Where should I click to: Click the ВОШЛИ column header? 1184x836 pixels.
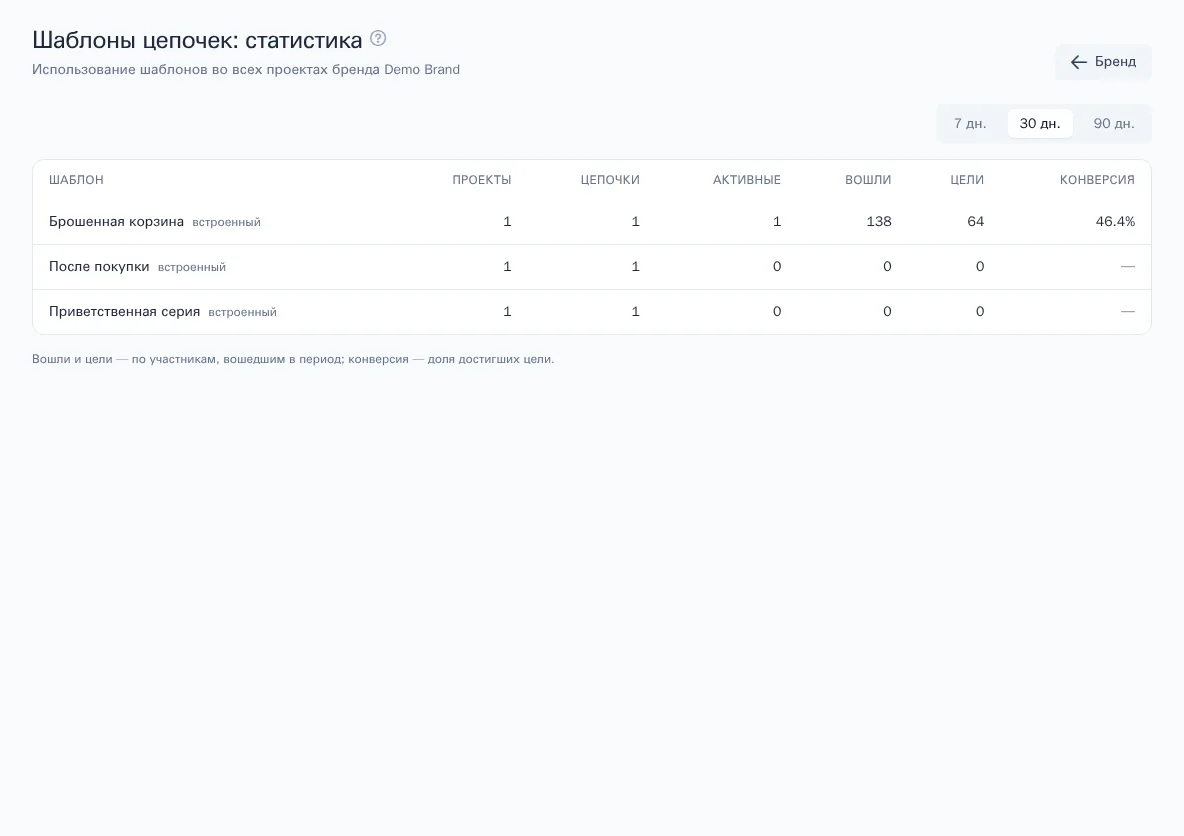pyautogui.click(x=868, y=180)
